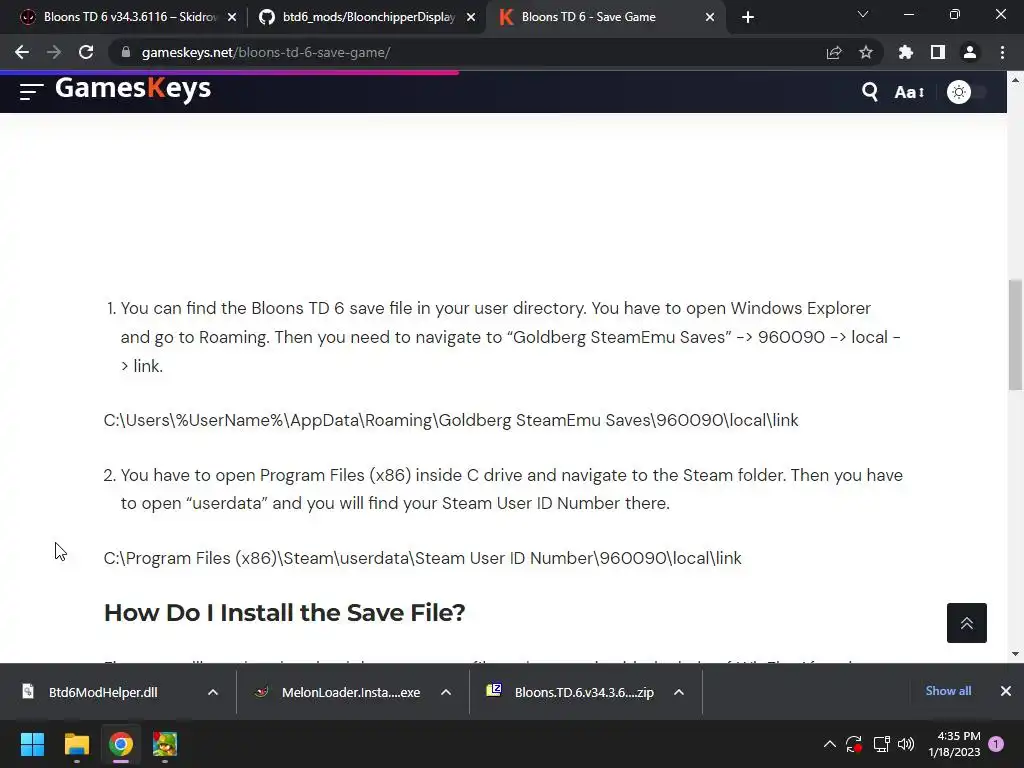Screen dimensions: 1024x768
Task: Open File Explorer from the taskbar
Action: click(x=76, y=744)
